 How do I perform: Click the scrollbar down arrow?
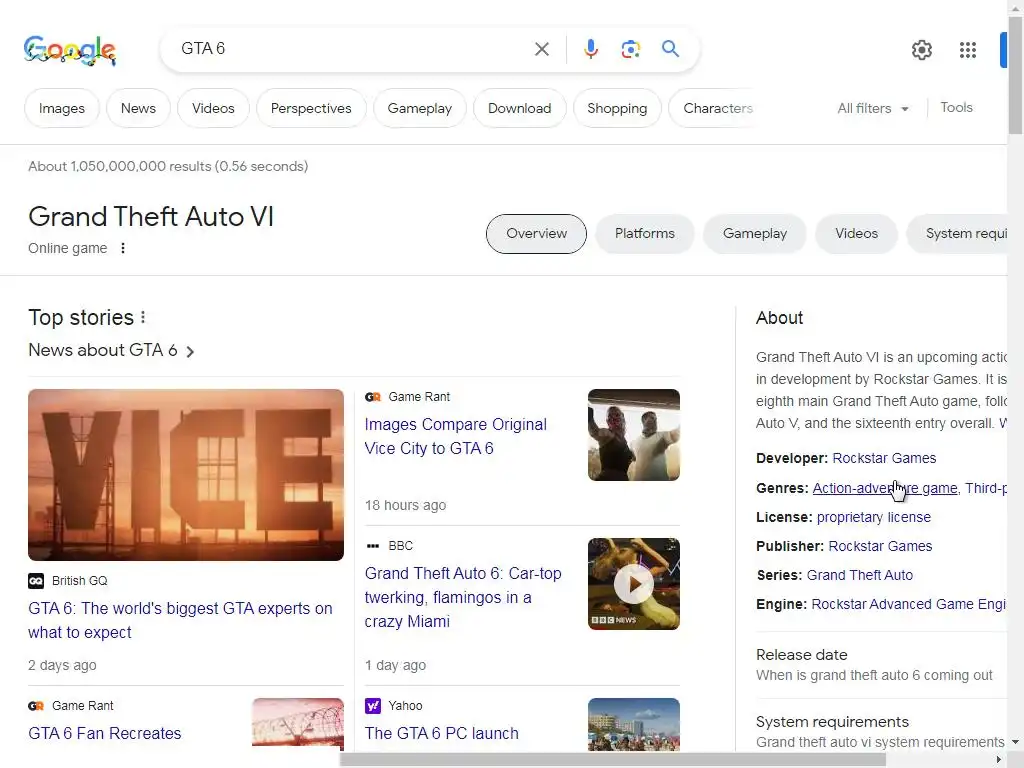pos(1016,742)
